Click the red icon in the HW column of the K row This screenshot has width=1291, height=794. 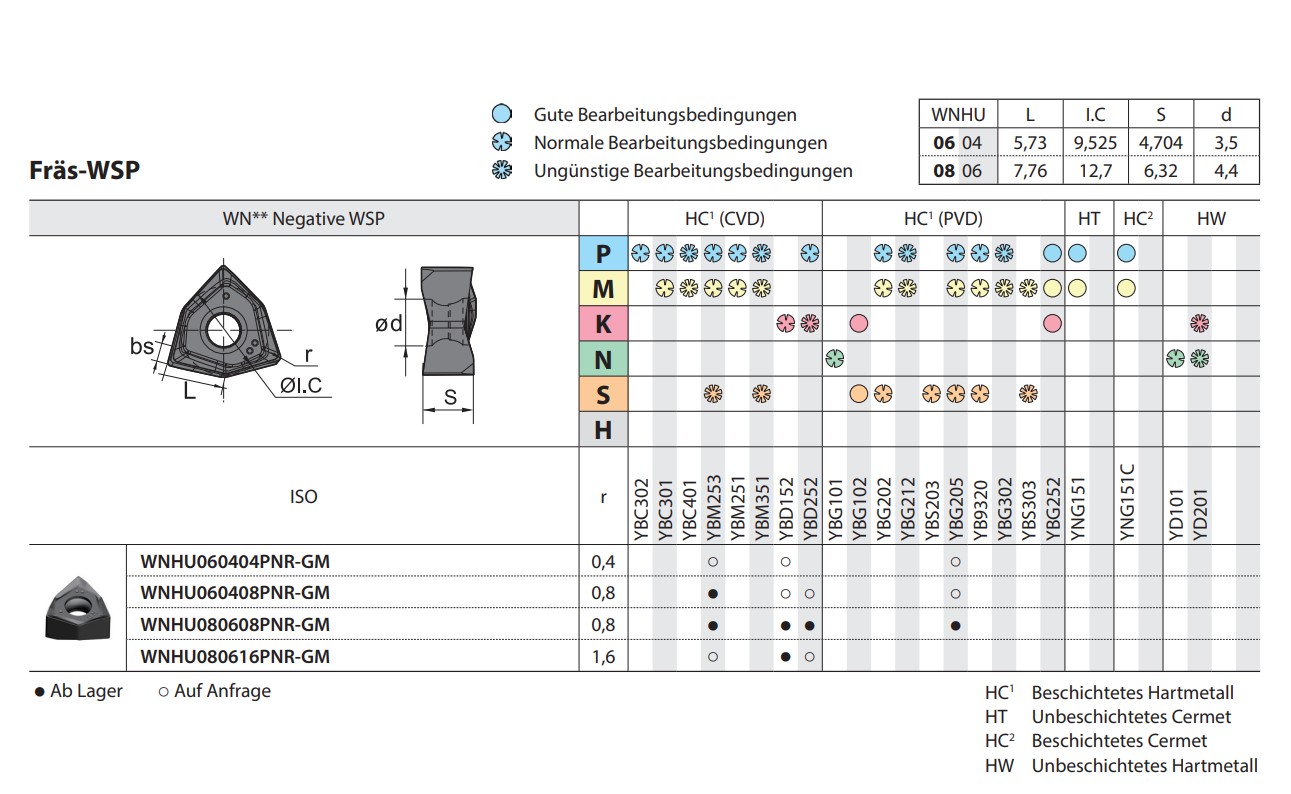1199,323
